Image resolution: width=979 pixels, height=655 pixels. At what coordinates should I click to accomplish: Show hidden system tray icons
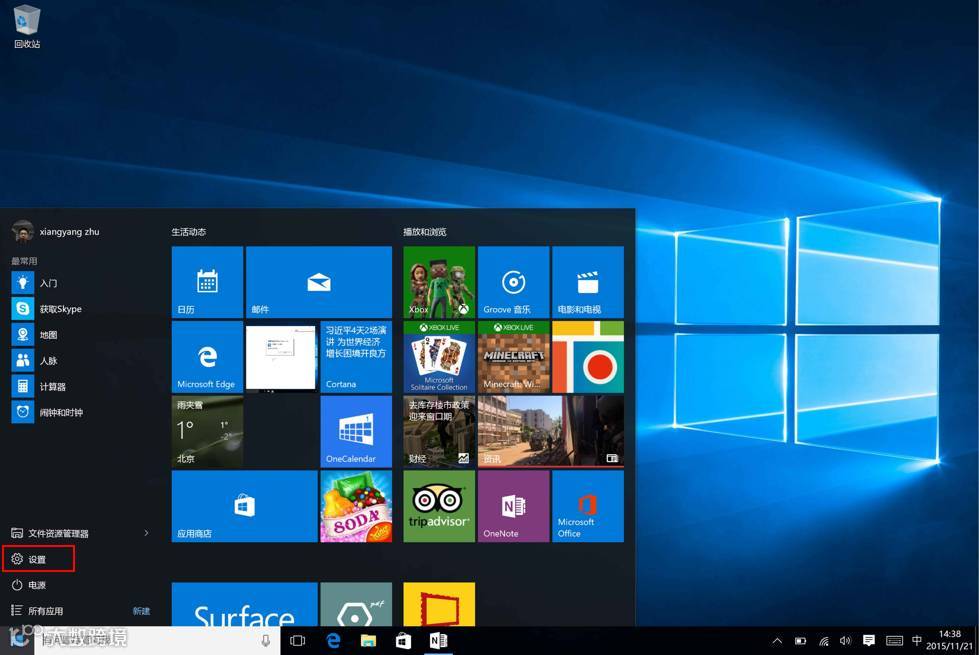click(777, 641)
